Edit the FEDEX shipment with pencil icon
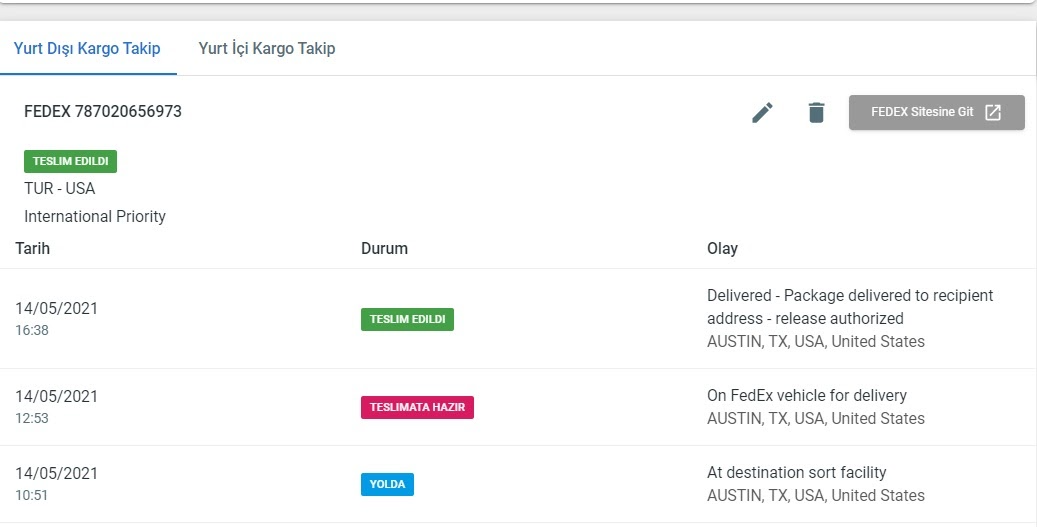This screenshot has width=1037, height=527. 762,112
